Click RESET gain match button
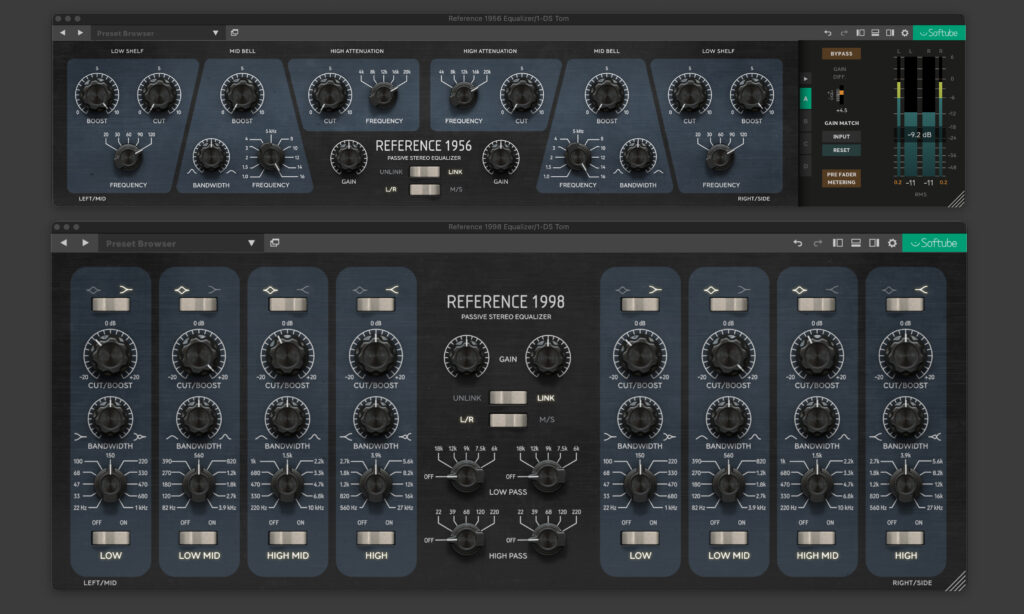This screenshot has width=1024, height=614. pyautogui.click(x=841, y=150)
